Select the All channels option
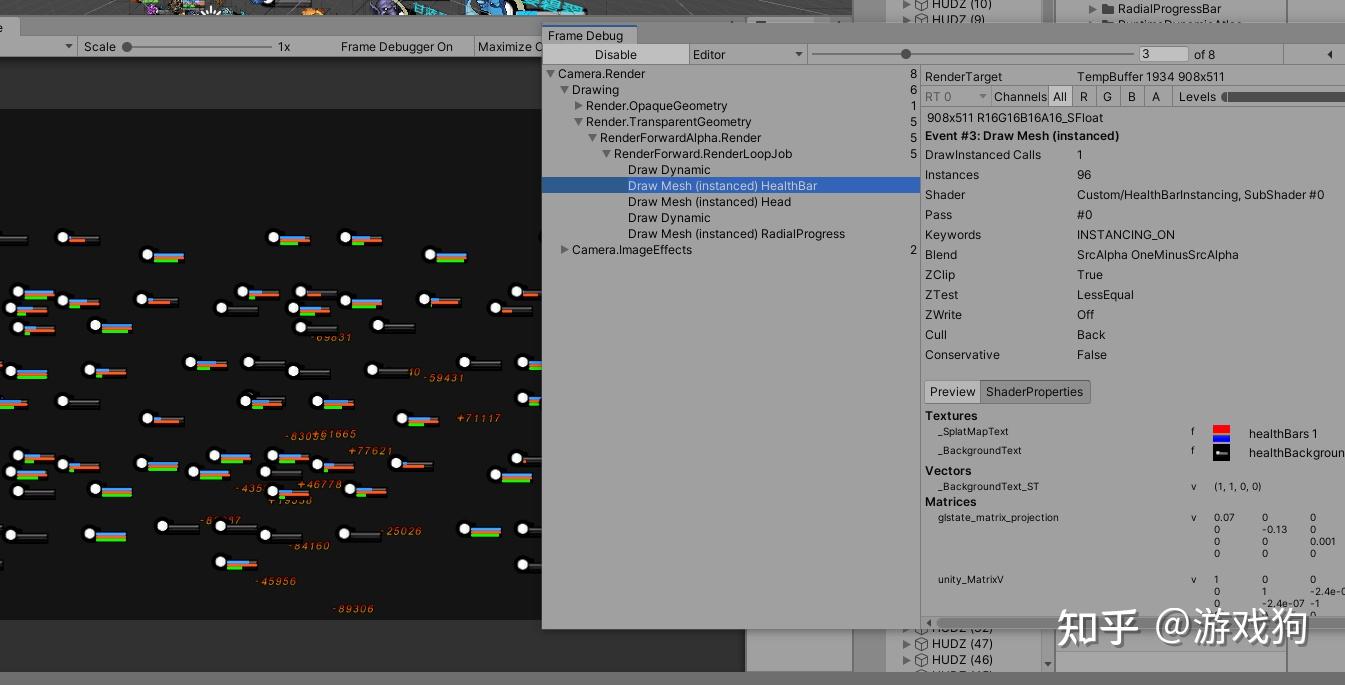 pyautogui.click(x=1060, y=96)
